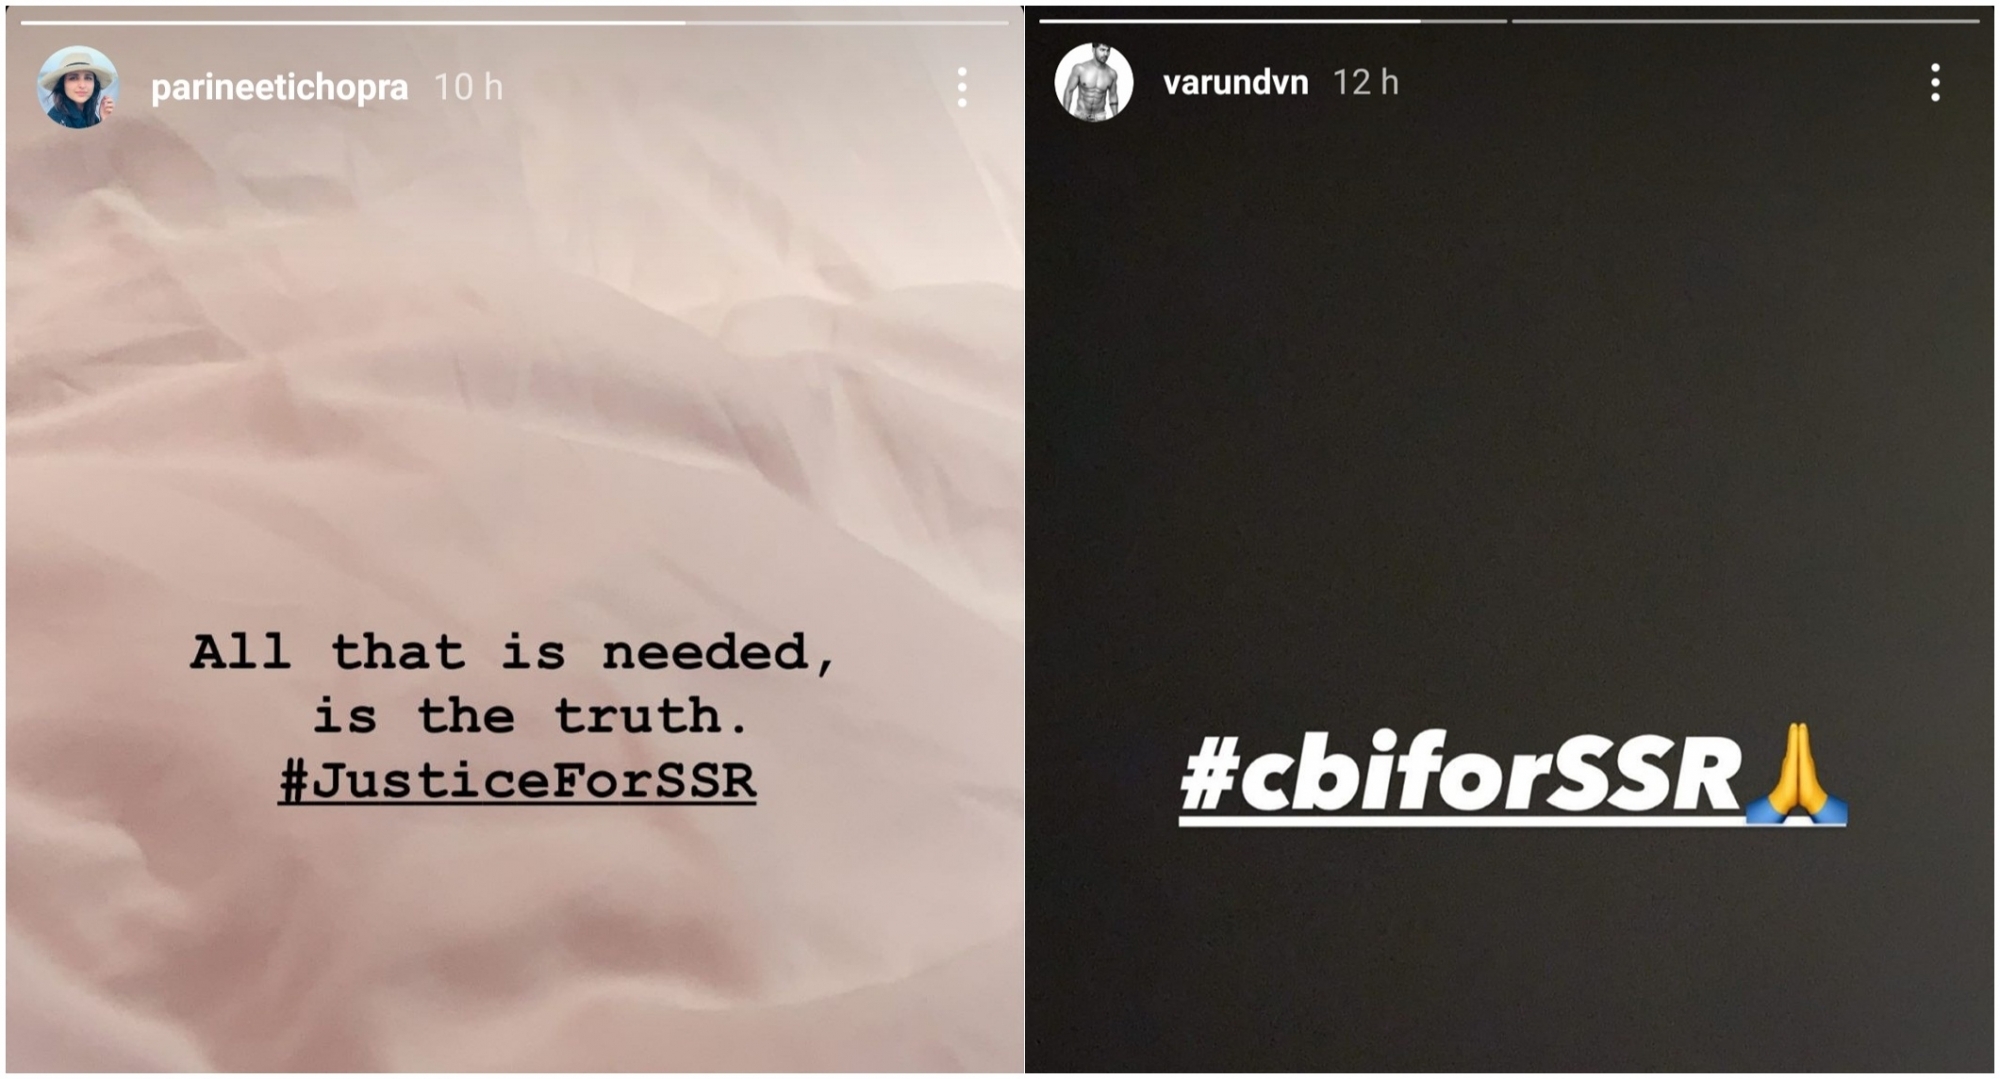2000x1079 pixels.
Task: Open varundvn's profile picture avatar
Action: [1093, 82]
